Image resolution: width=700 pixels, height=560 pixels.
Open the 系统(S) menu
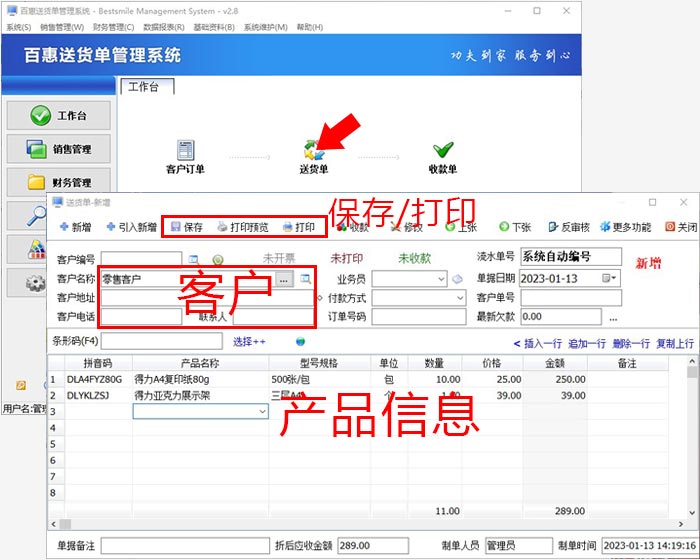point(19,27)
